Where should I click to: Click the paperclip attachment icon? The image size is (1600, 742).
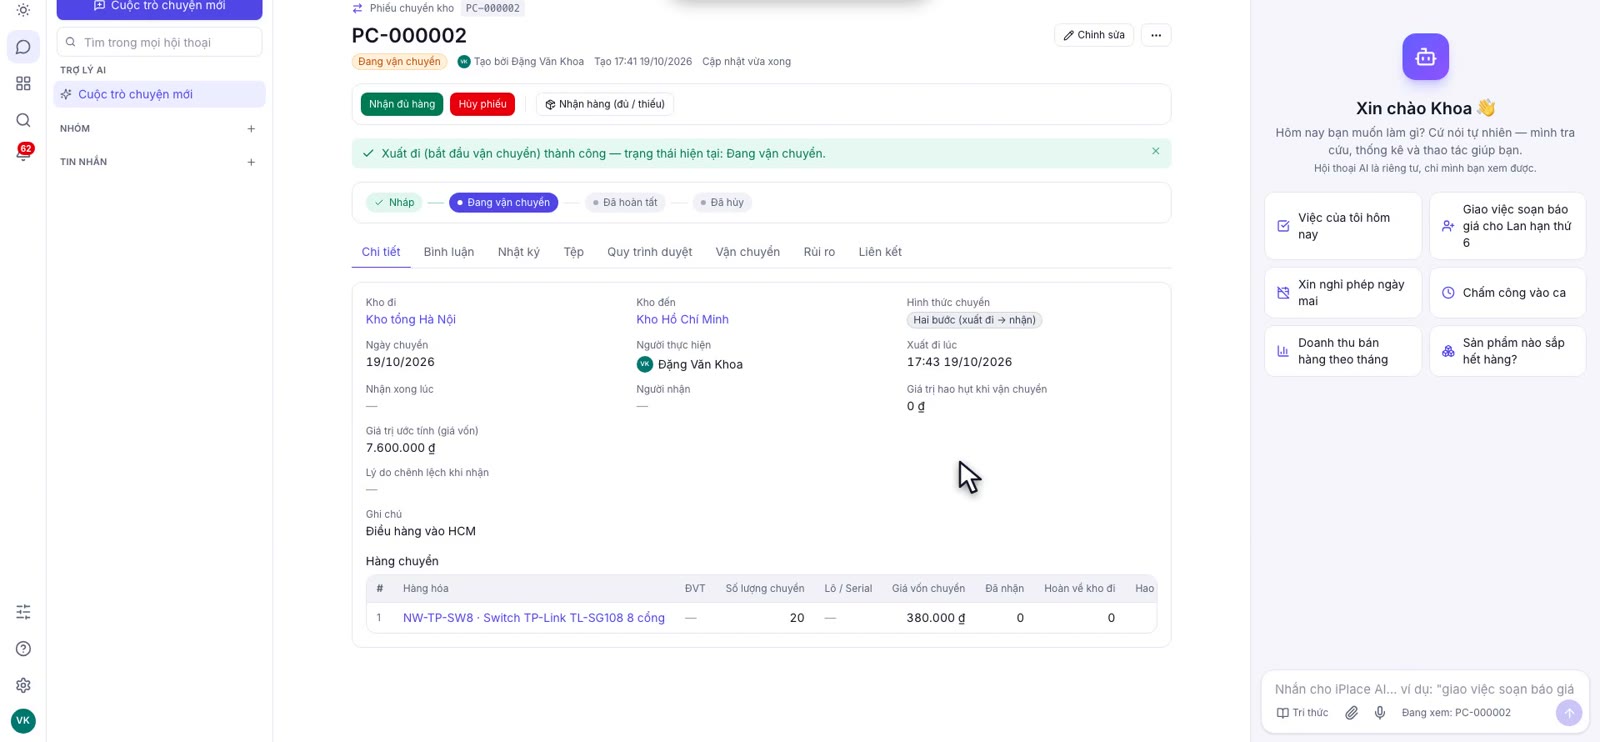(1351, 713)
